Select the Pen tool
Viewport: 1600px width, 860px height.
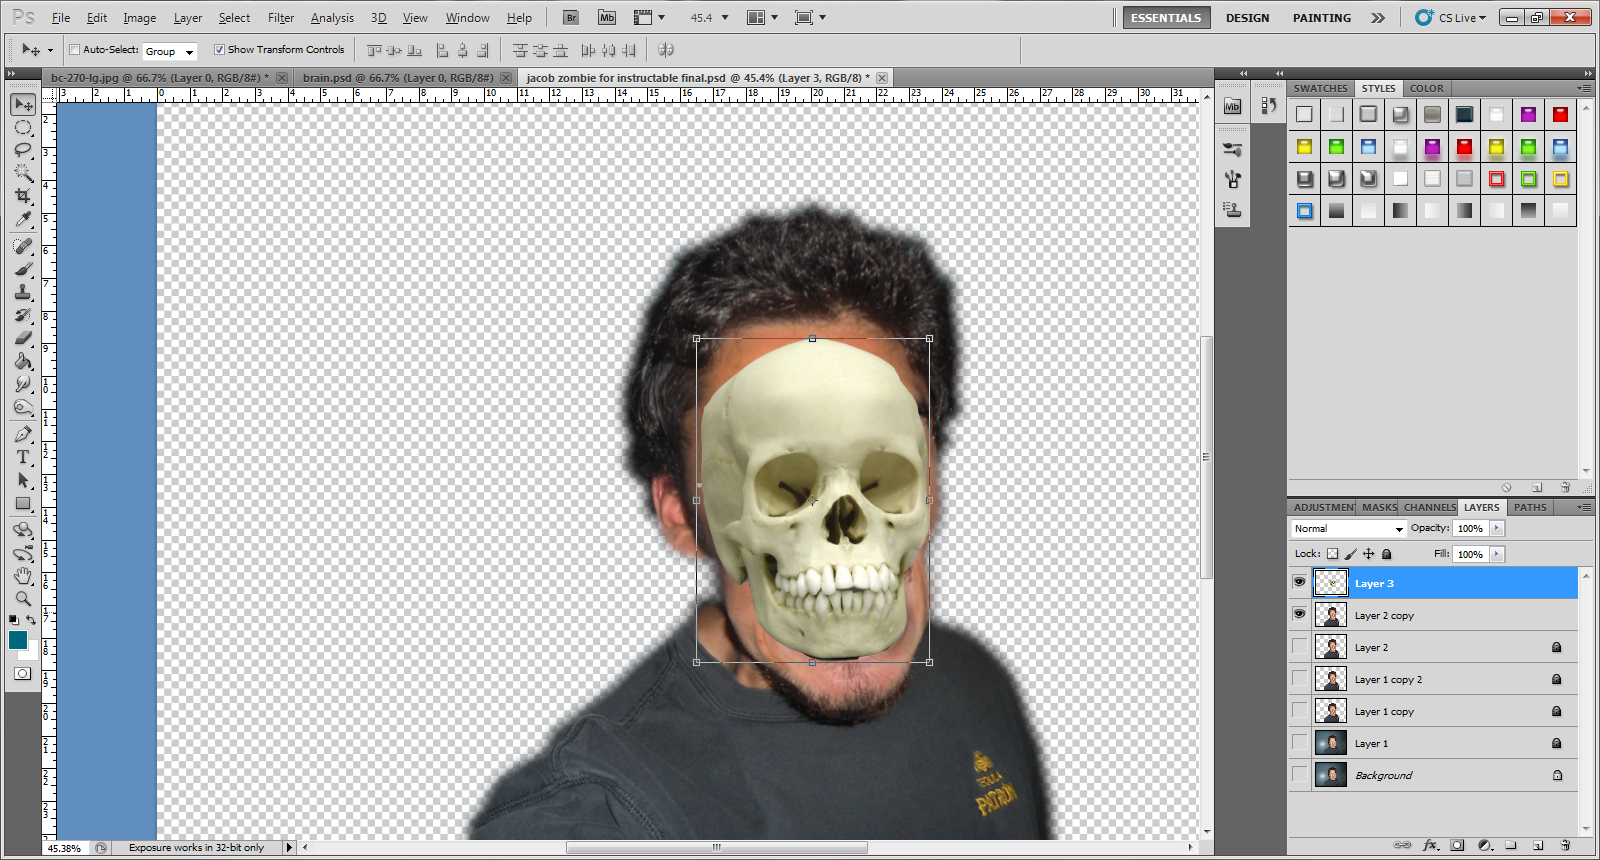point(23,434)
